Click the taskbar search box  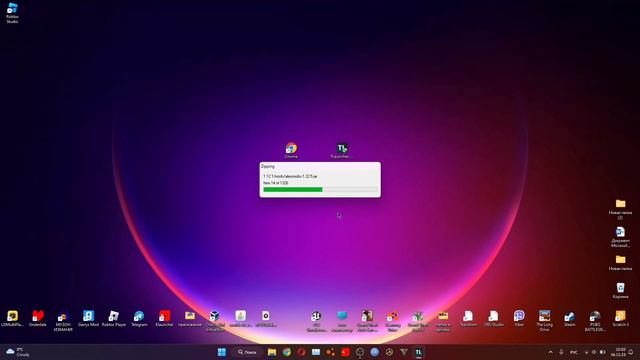coord(247,352)
